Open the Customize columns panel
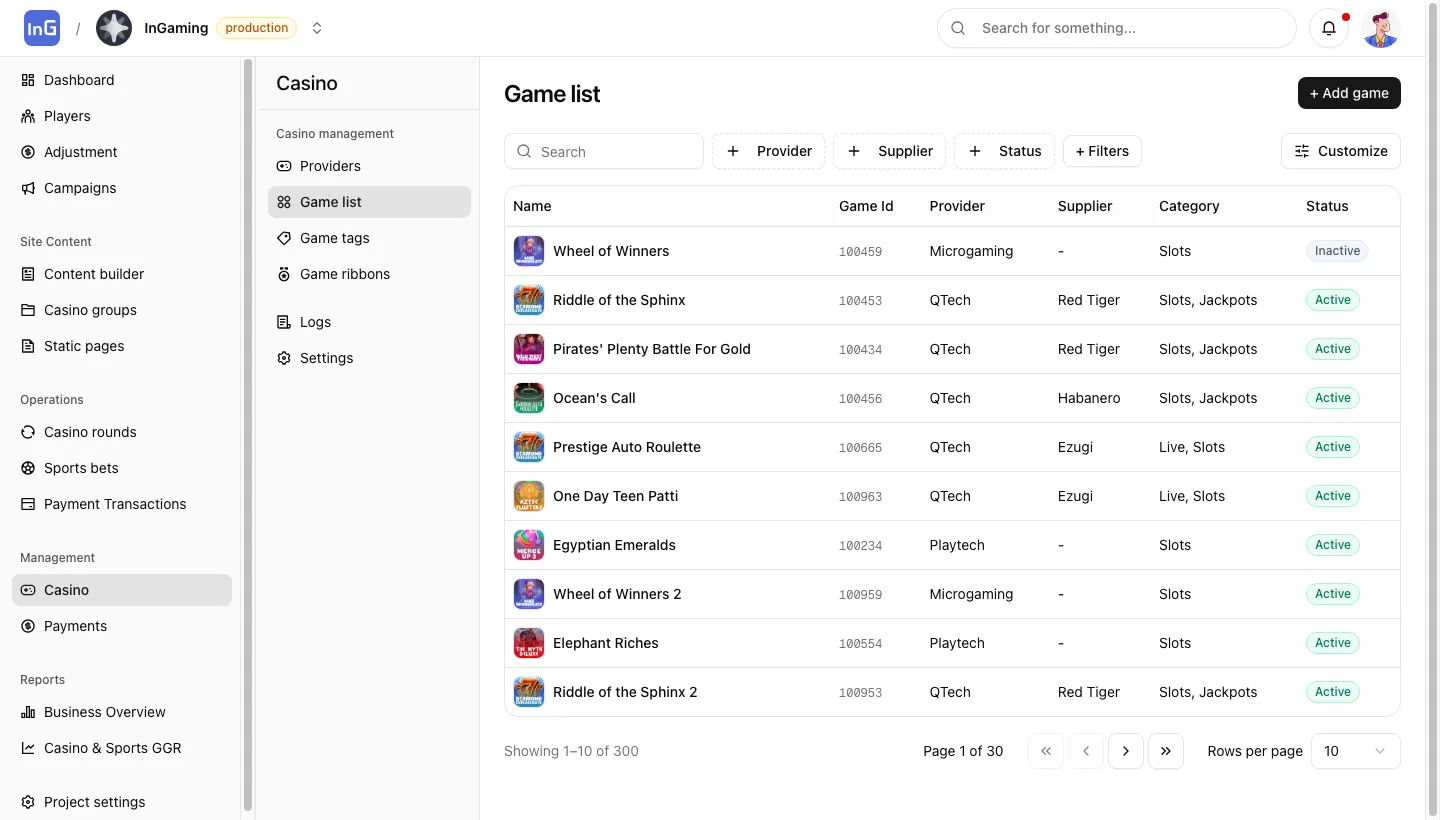This screenshot has height=820, width=1440. click(x=1340, y=151)
